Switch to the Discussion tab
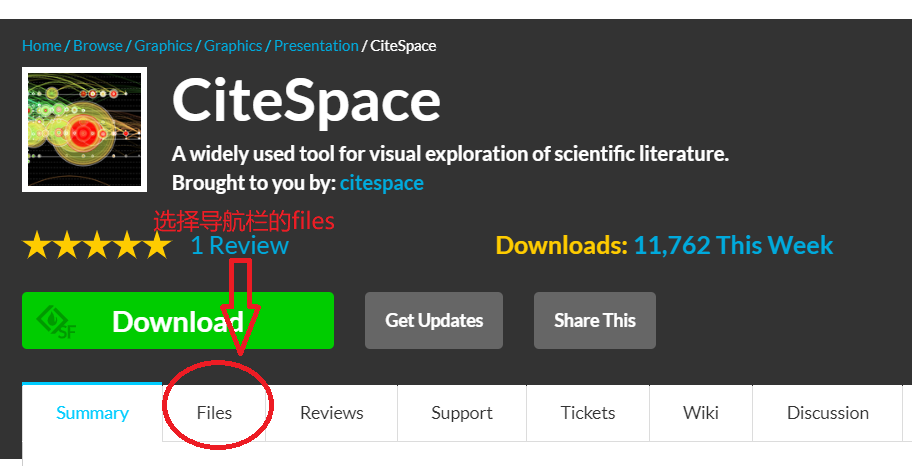 [828, 412]
